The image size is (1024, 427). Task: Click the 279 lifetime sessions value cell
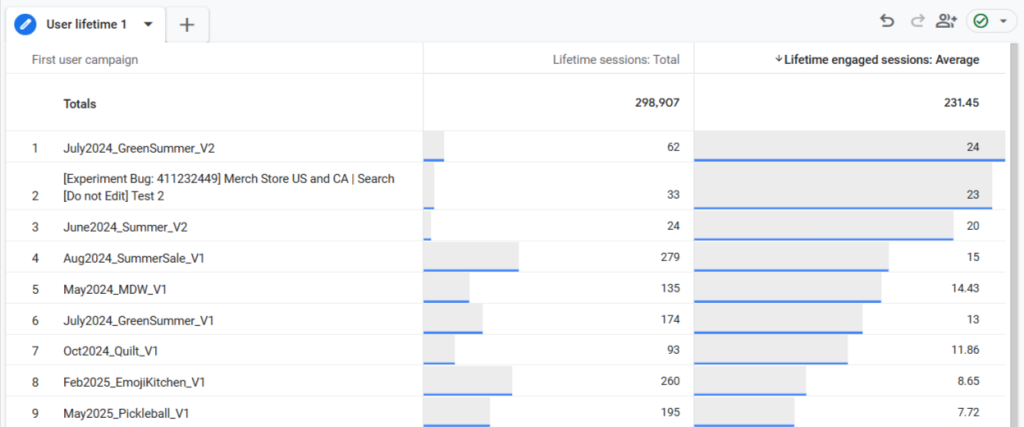pyautogui.click(x=667, y=258)
